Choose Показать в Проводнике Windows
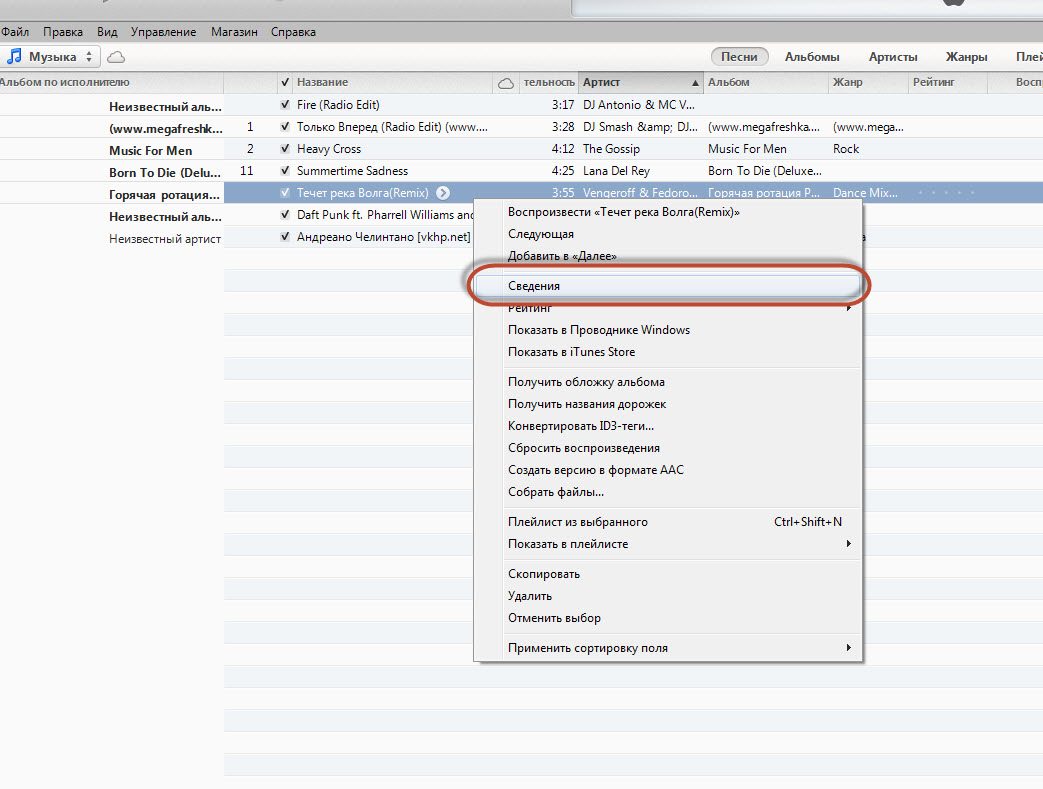Image resolution: width=1043 pixels, height=789 pixels. 668,330
